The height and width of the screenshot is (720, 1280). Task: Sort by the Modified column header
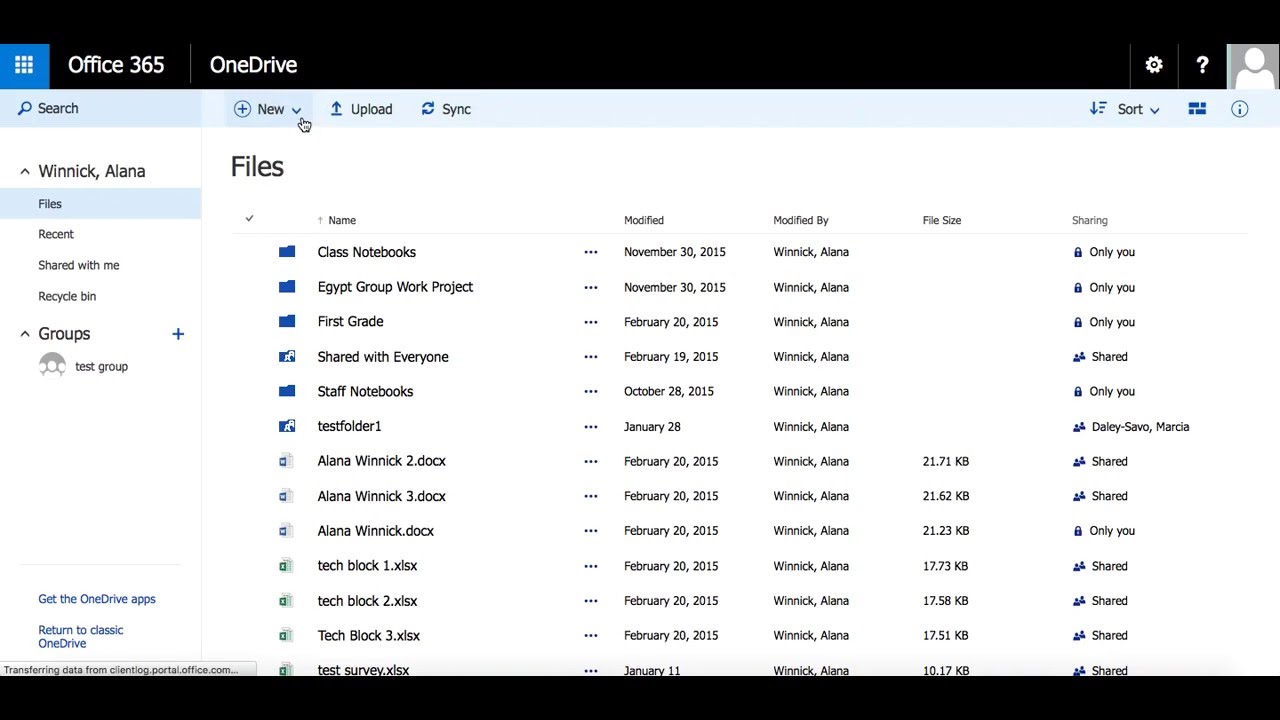644,220
